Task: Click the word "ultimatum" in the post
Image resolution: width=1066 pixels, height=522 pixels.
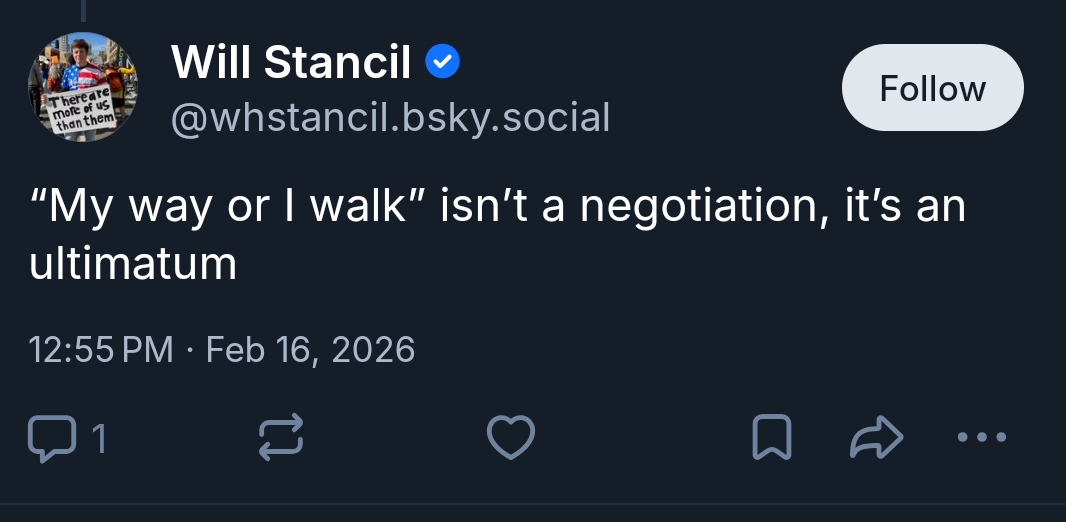Action: 133,264
